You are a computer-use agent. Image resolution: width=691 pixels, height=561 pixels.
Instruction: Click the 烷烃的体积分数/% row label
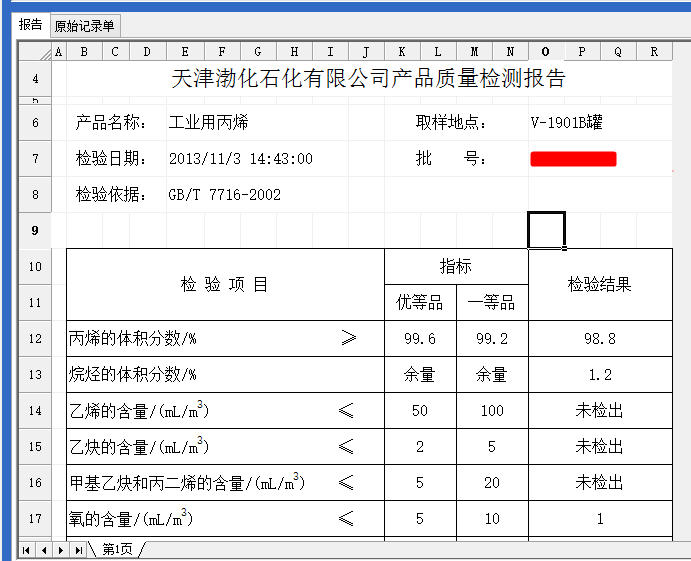133,375
